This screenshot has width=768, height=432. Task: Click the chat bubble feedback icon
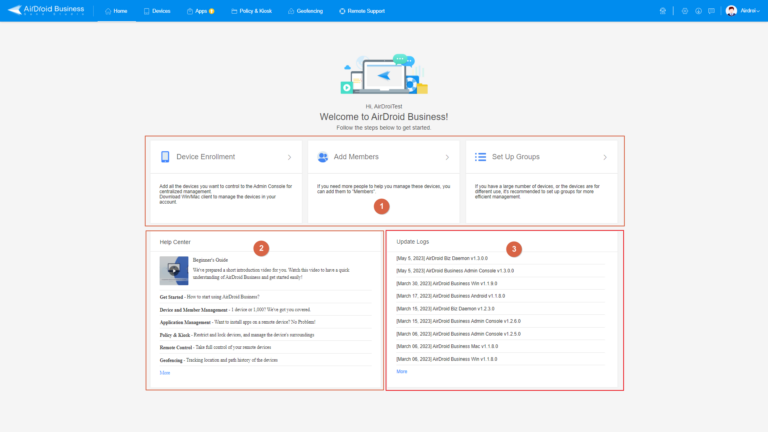(710, 11)
